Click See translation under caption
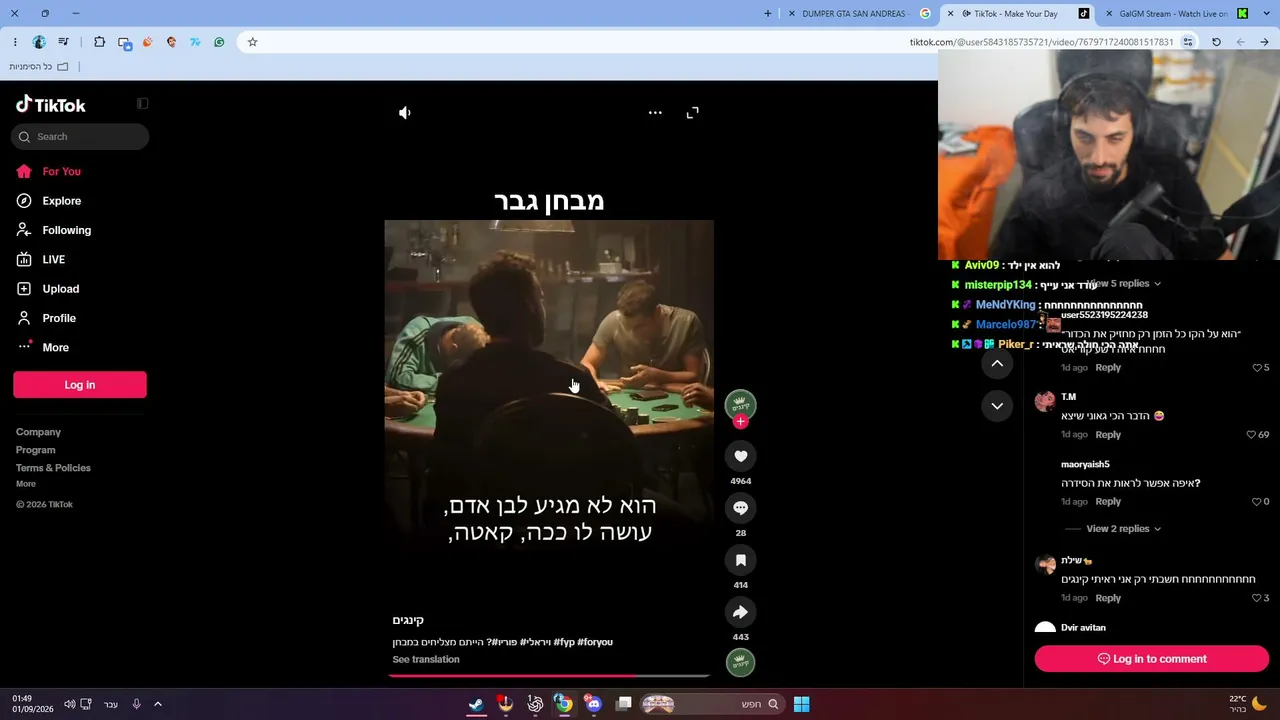The width and height of the screenshot is (1280, 720). 426,660
